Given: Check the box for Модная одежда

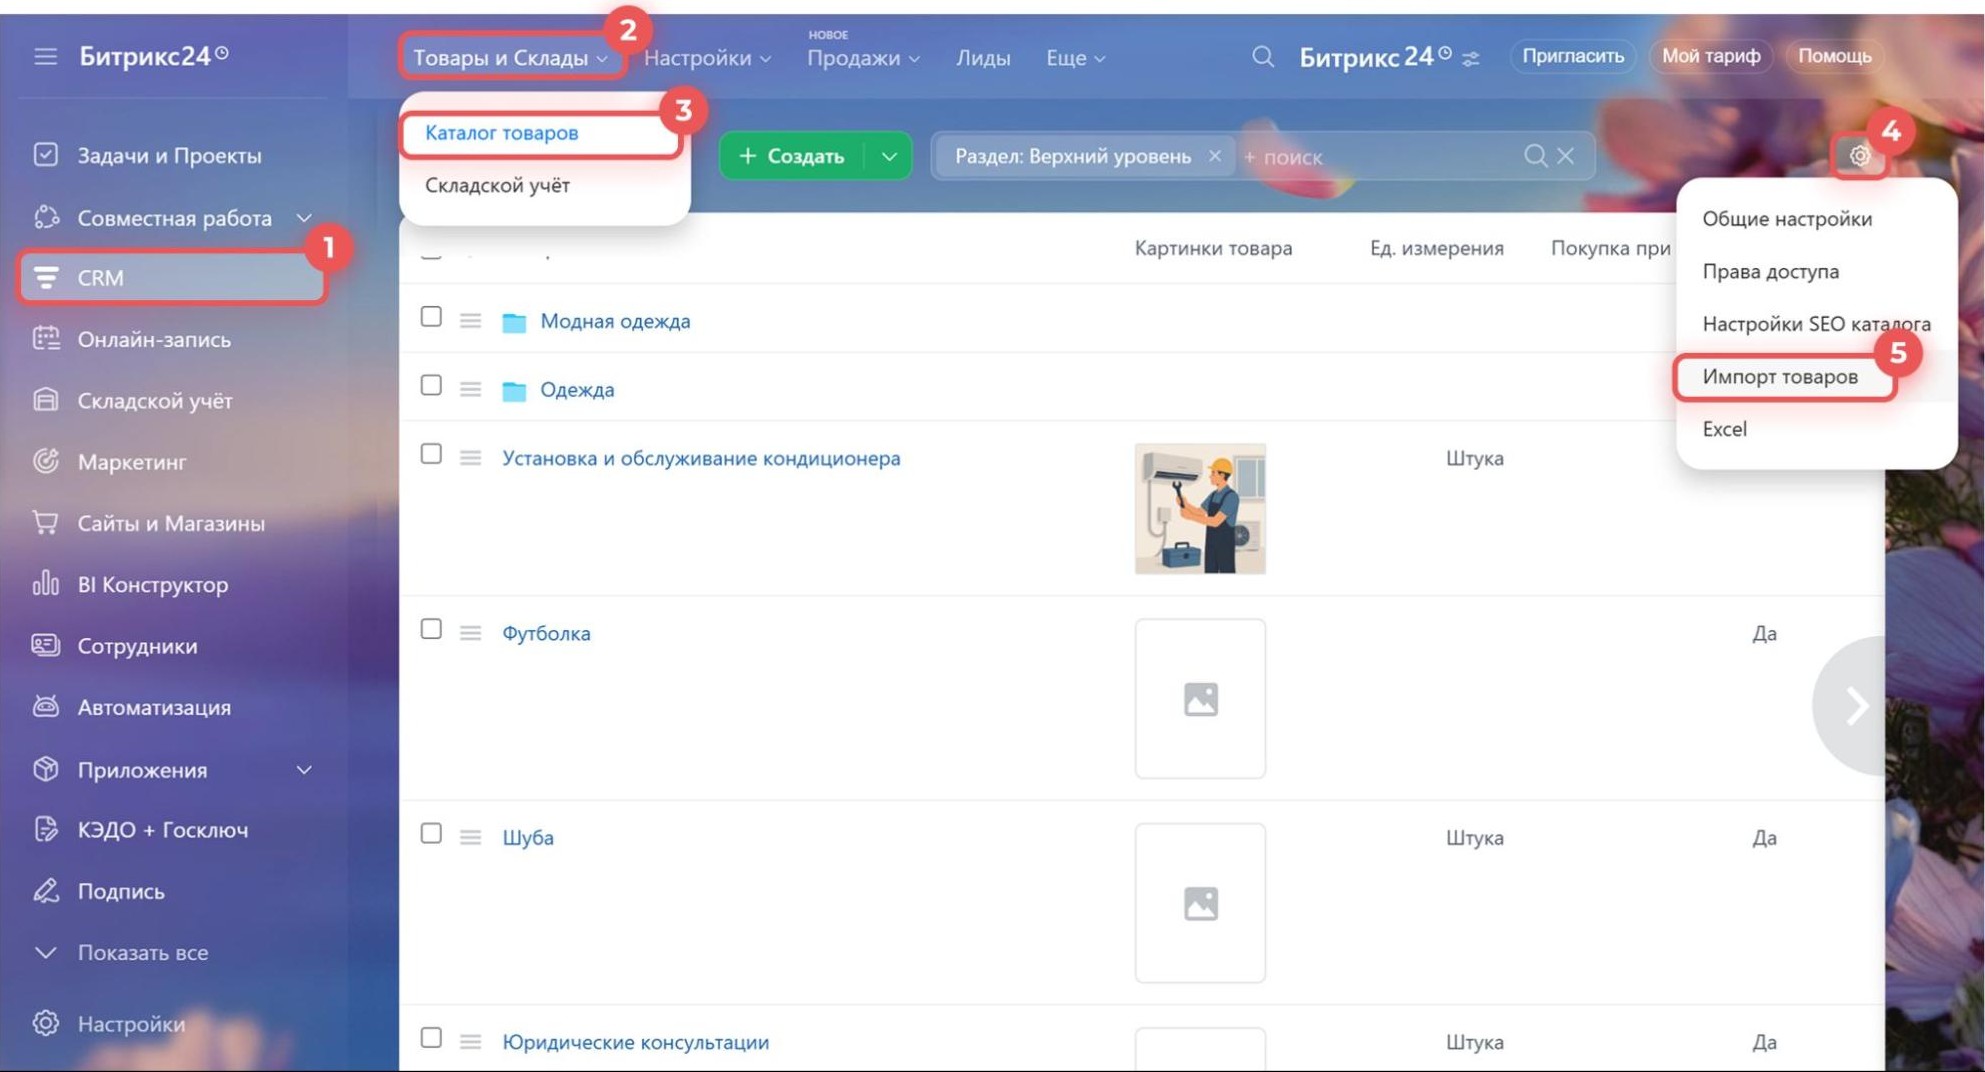Looking at the screenshot, I should (431, 317).
